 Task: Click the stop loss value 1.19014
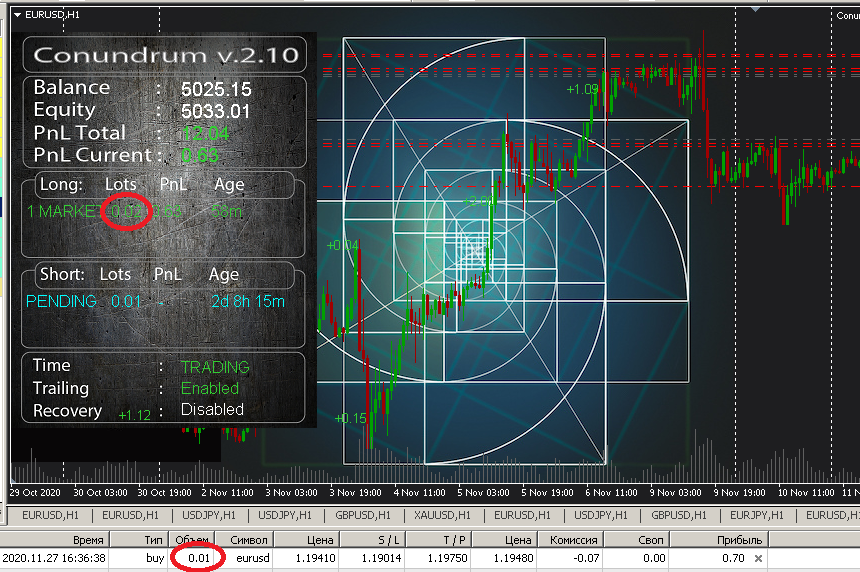[x=381, y=558]
